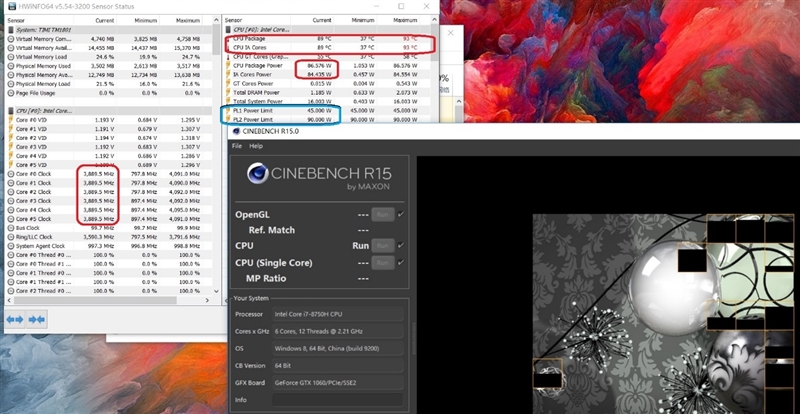Open the File menu in Cinebench
Screen dimensions: 800x414
237,146
